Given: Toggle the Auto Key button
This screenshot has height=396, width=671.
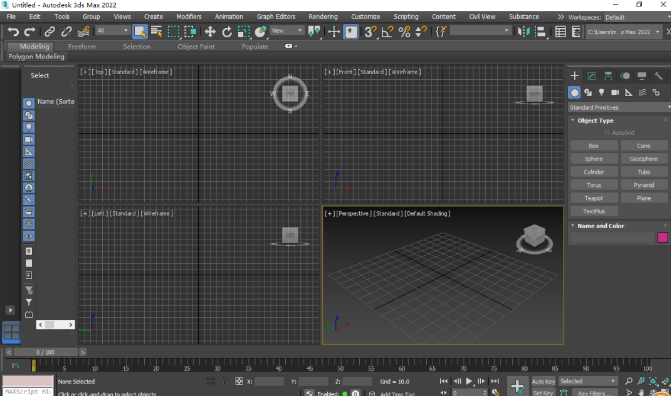Looking at the screenshot, I should pos(543,381).
